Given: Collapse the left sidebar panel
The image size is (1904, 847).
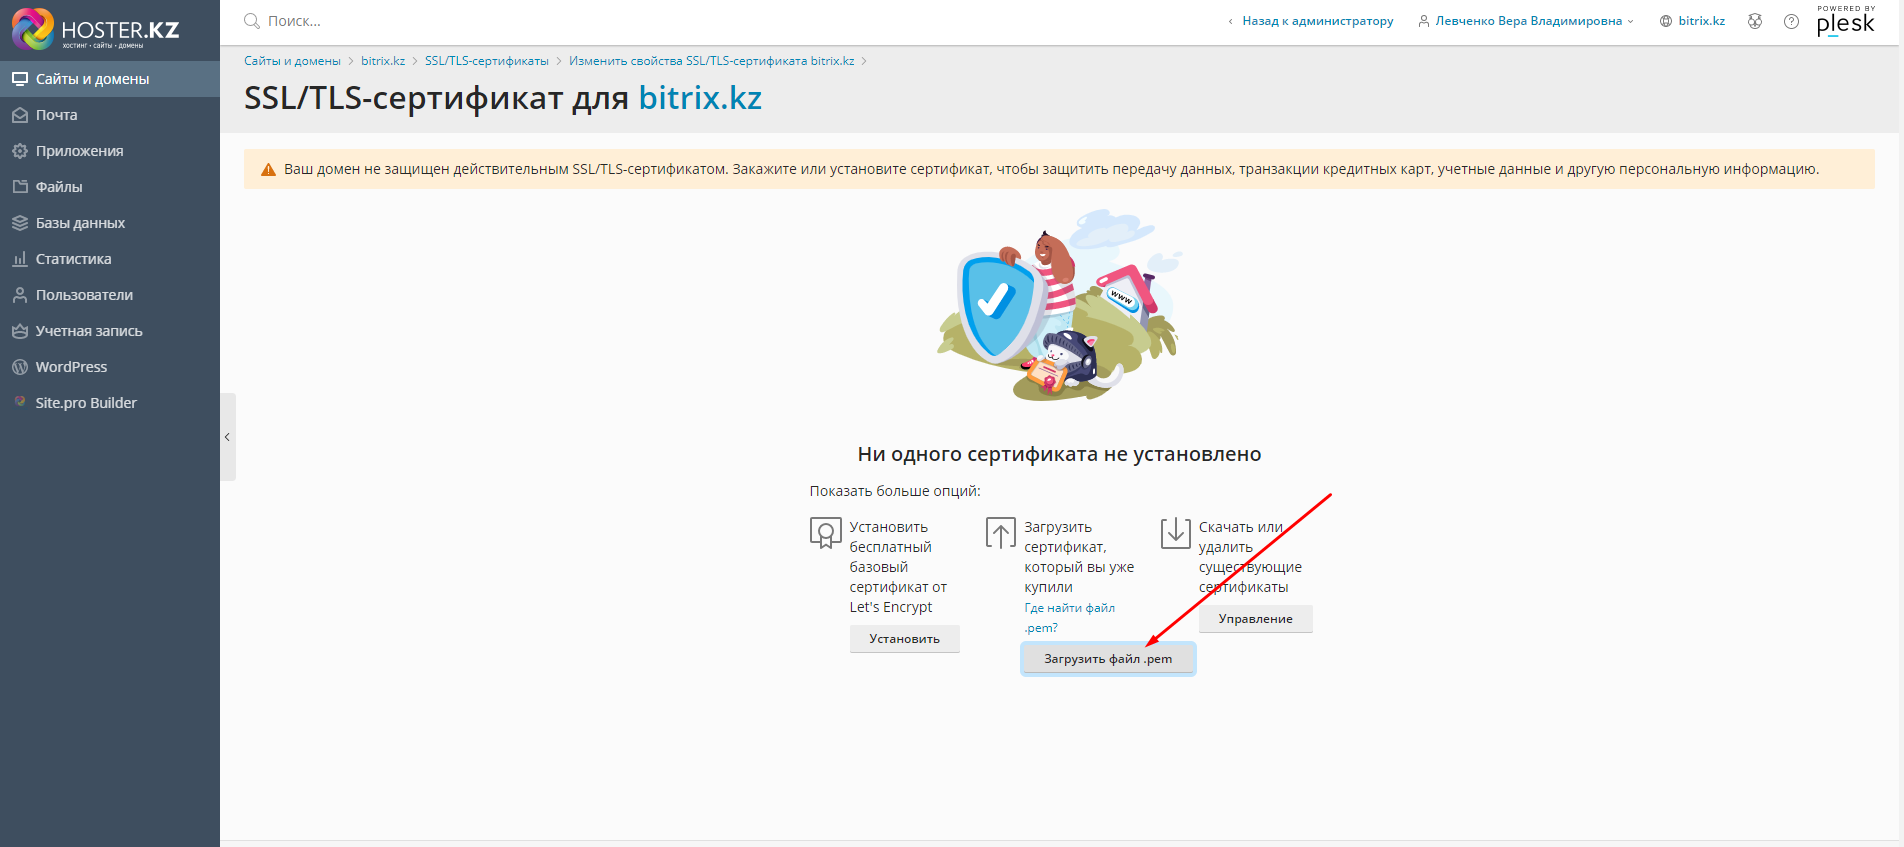Looking at the screenshot, I should (228, 437).
